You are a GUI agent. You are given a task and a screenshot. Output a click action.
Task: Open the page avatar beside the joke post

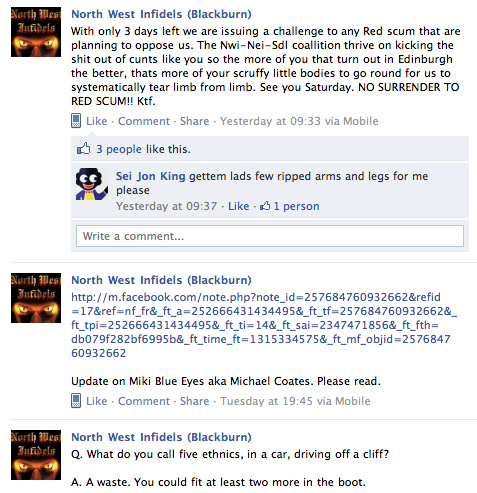click(x=36, y=455)
